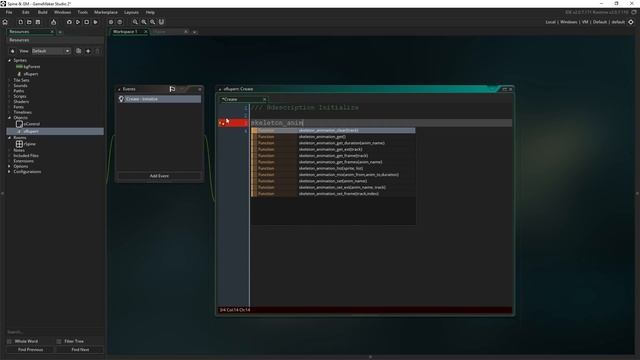Expand the Options folder

pos(9,167)
